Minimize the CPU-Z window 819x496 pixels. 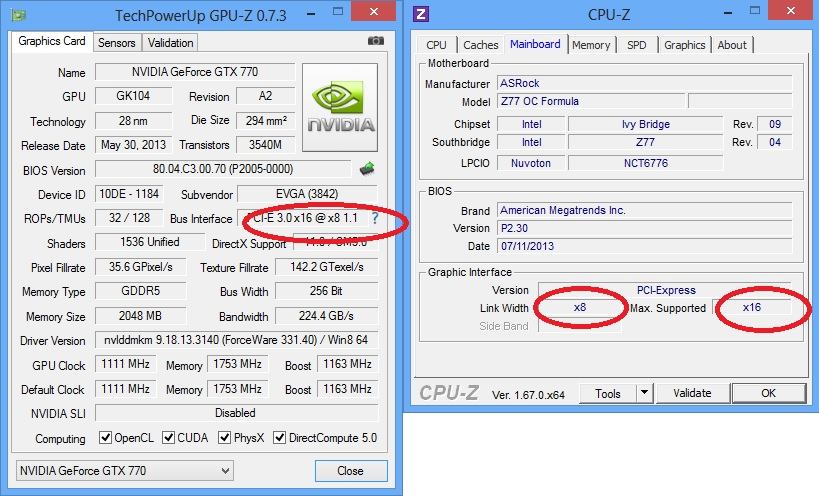point(728,13)
